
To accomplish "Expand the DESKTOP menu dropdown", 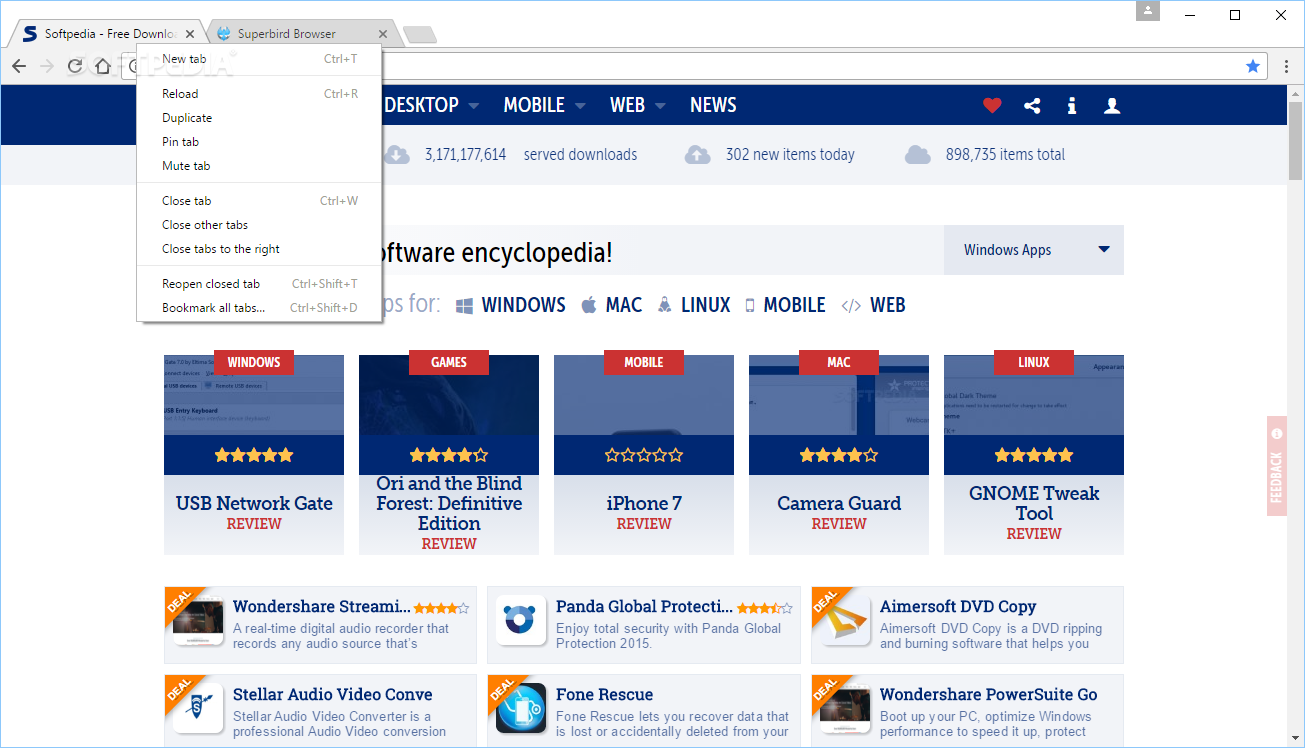I will [474, 106].
